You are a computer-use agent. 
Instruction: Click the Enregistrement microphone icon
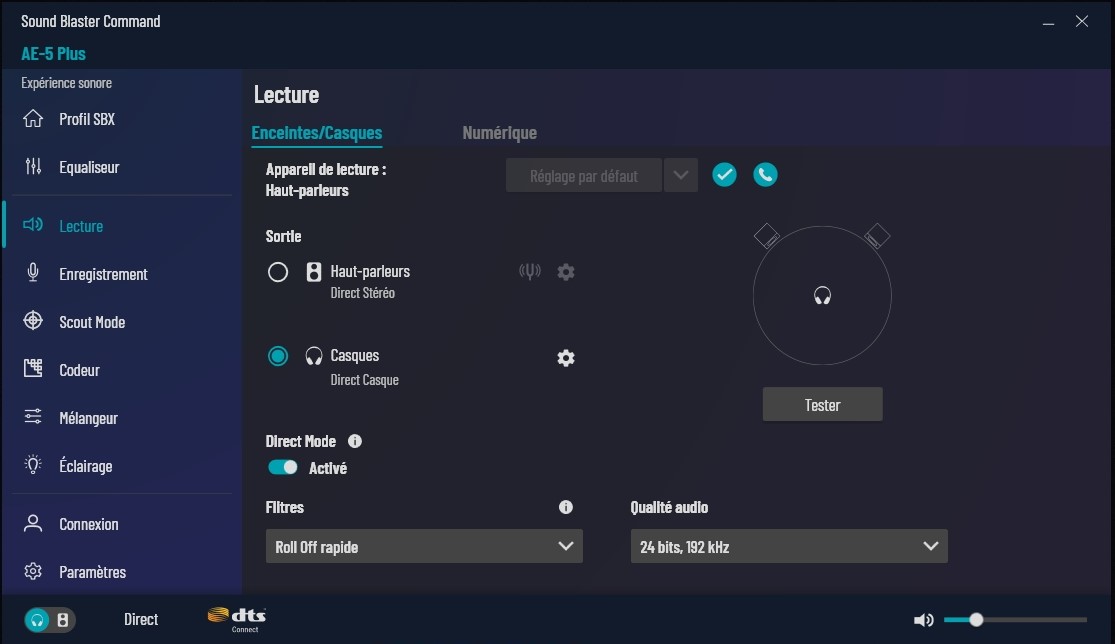tap(33, 273)
